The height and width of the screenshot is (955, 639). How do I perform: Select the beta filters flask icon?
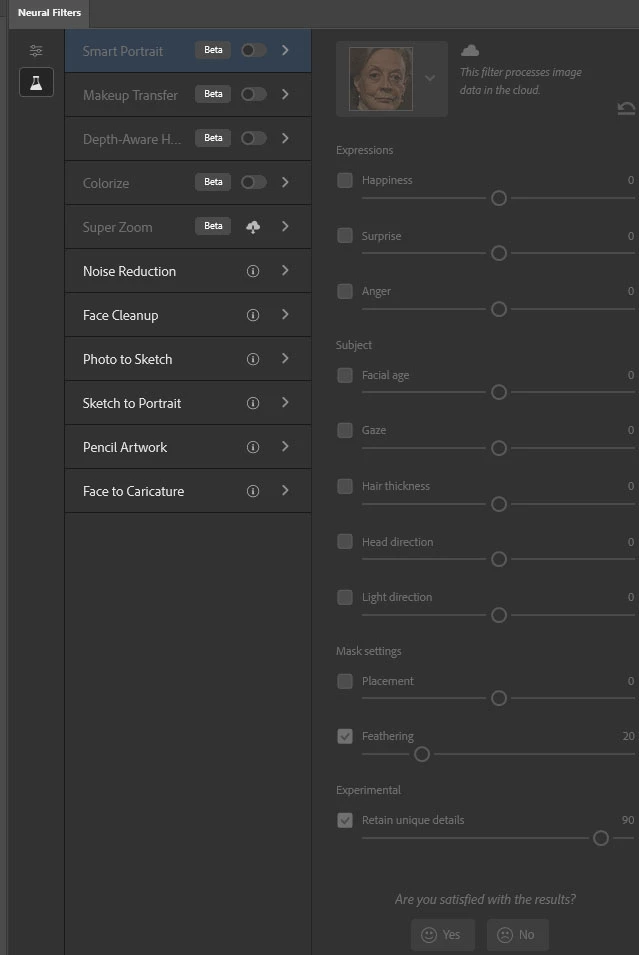tap(36, 83)
